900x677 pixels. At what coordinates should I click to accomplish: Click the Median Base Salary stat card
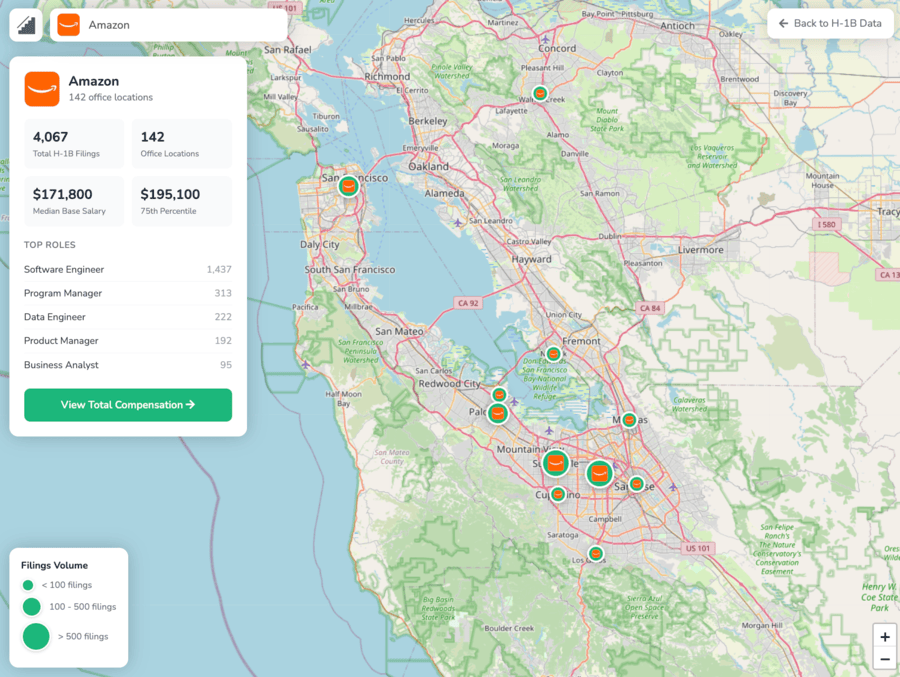point(74,200)
